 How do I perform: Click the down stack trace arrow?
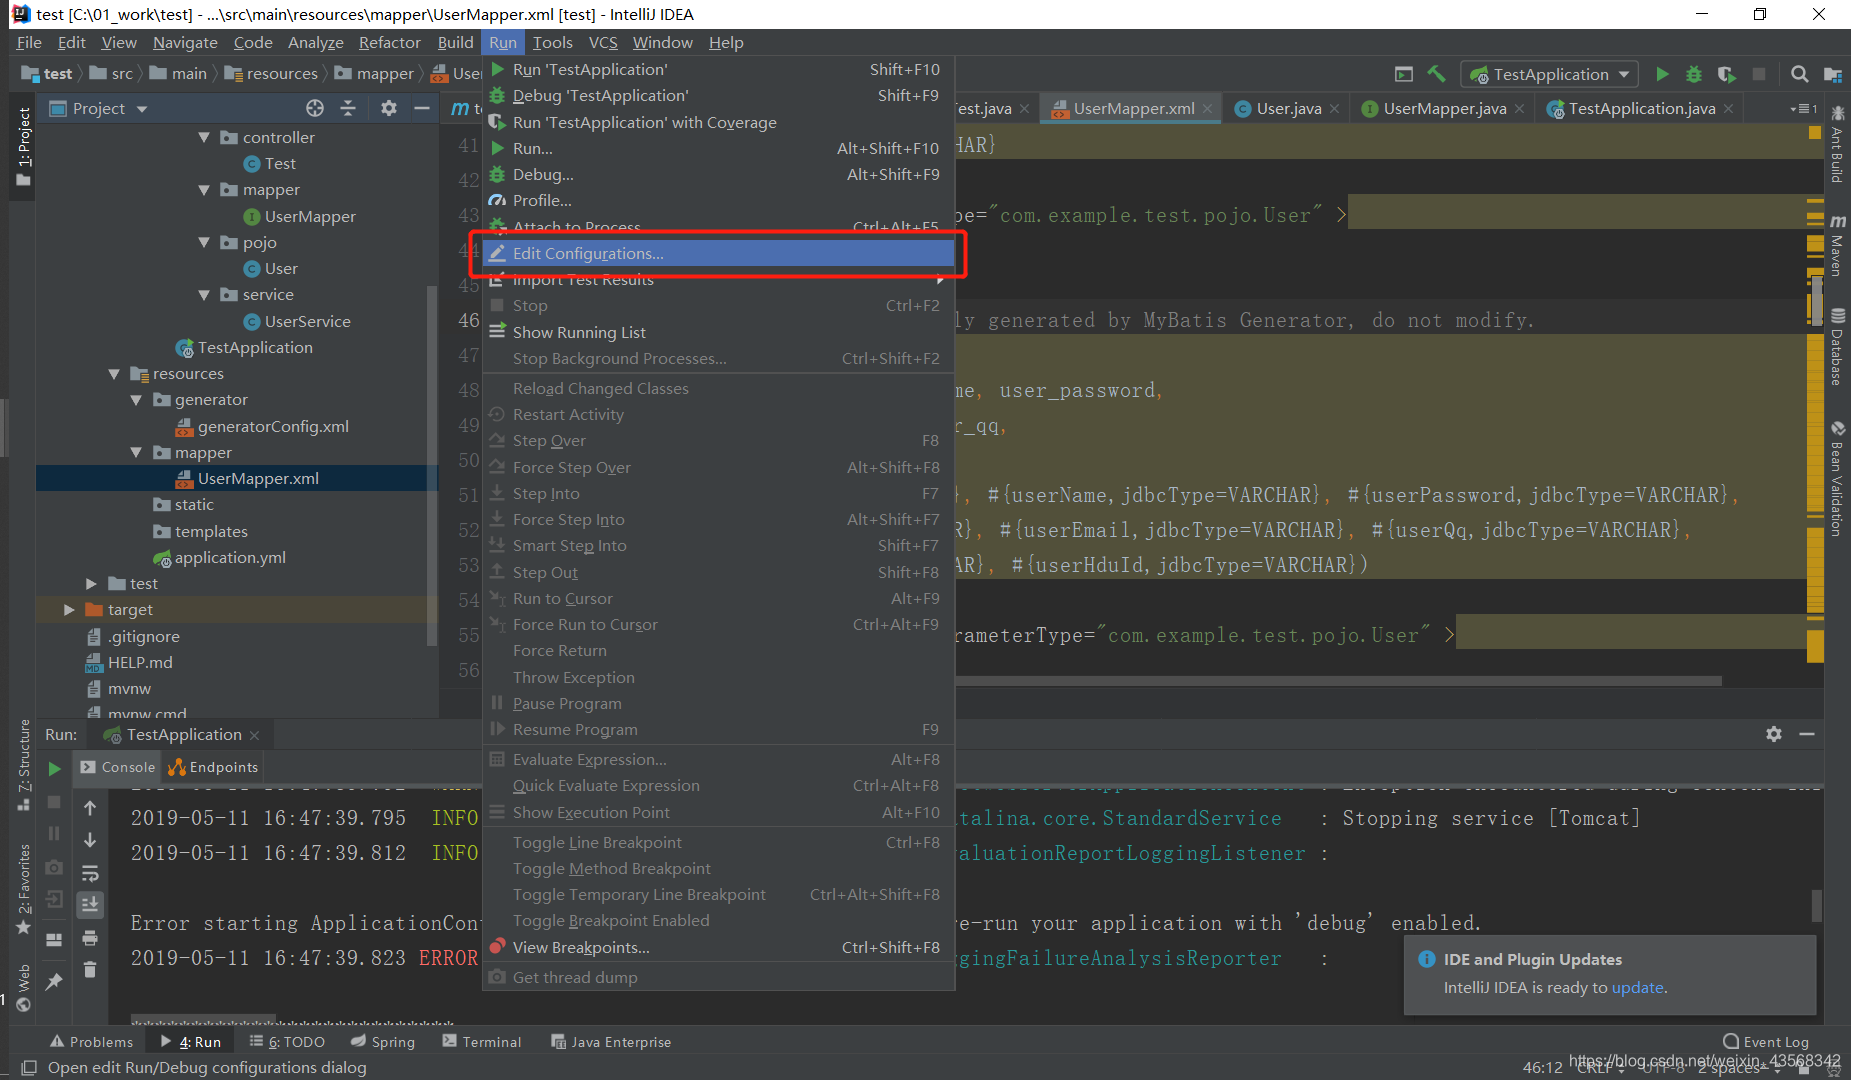click(90, 840)
